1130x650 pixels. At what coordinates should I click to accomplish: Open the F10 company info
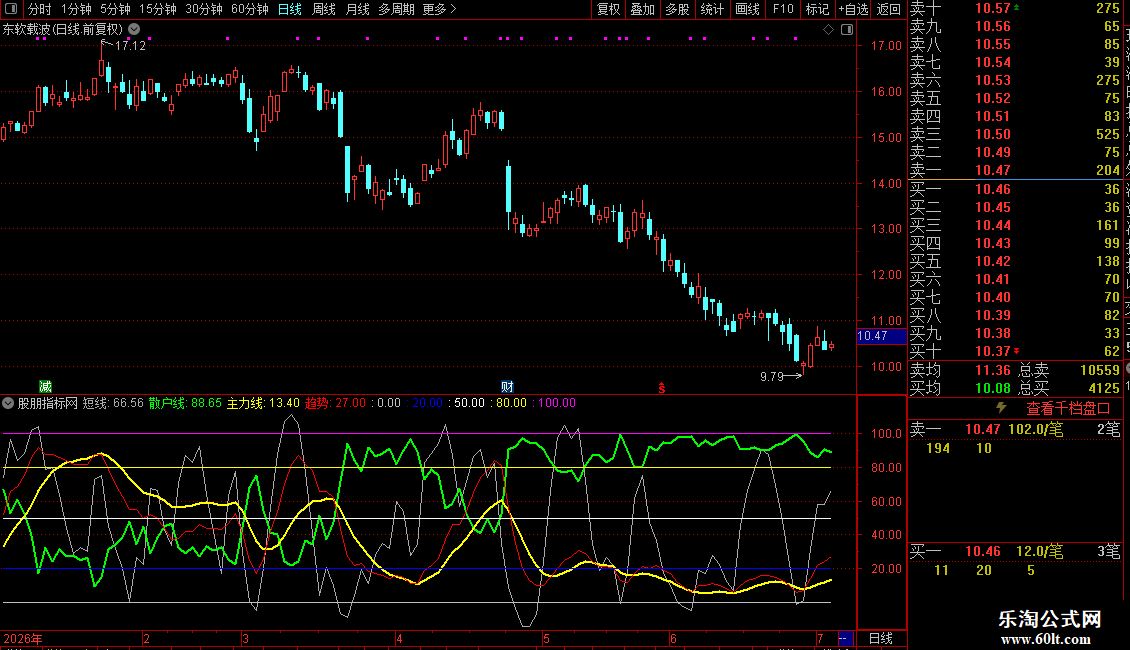point(783,9)
